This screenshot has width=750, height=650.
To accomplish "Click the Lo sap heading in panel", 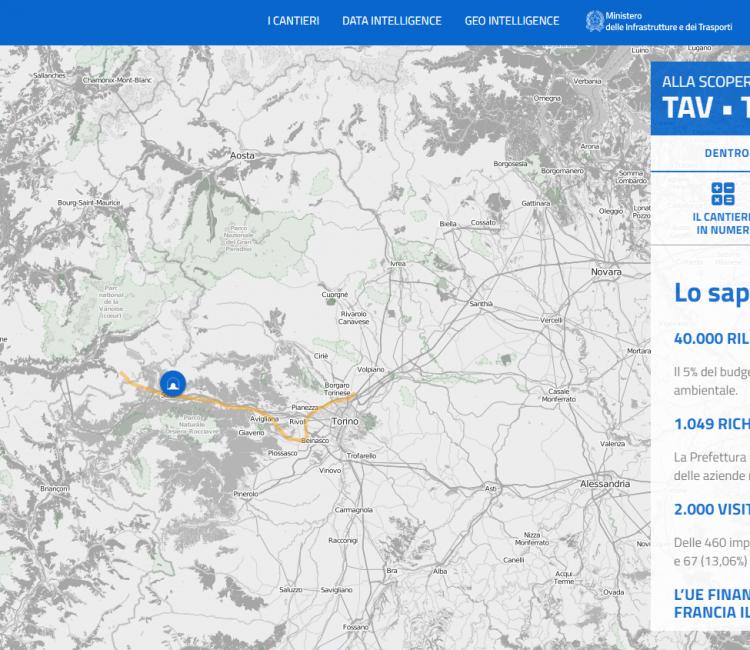I will click(x=712, y=293).
